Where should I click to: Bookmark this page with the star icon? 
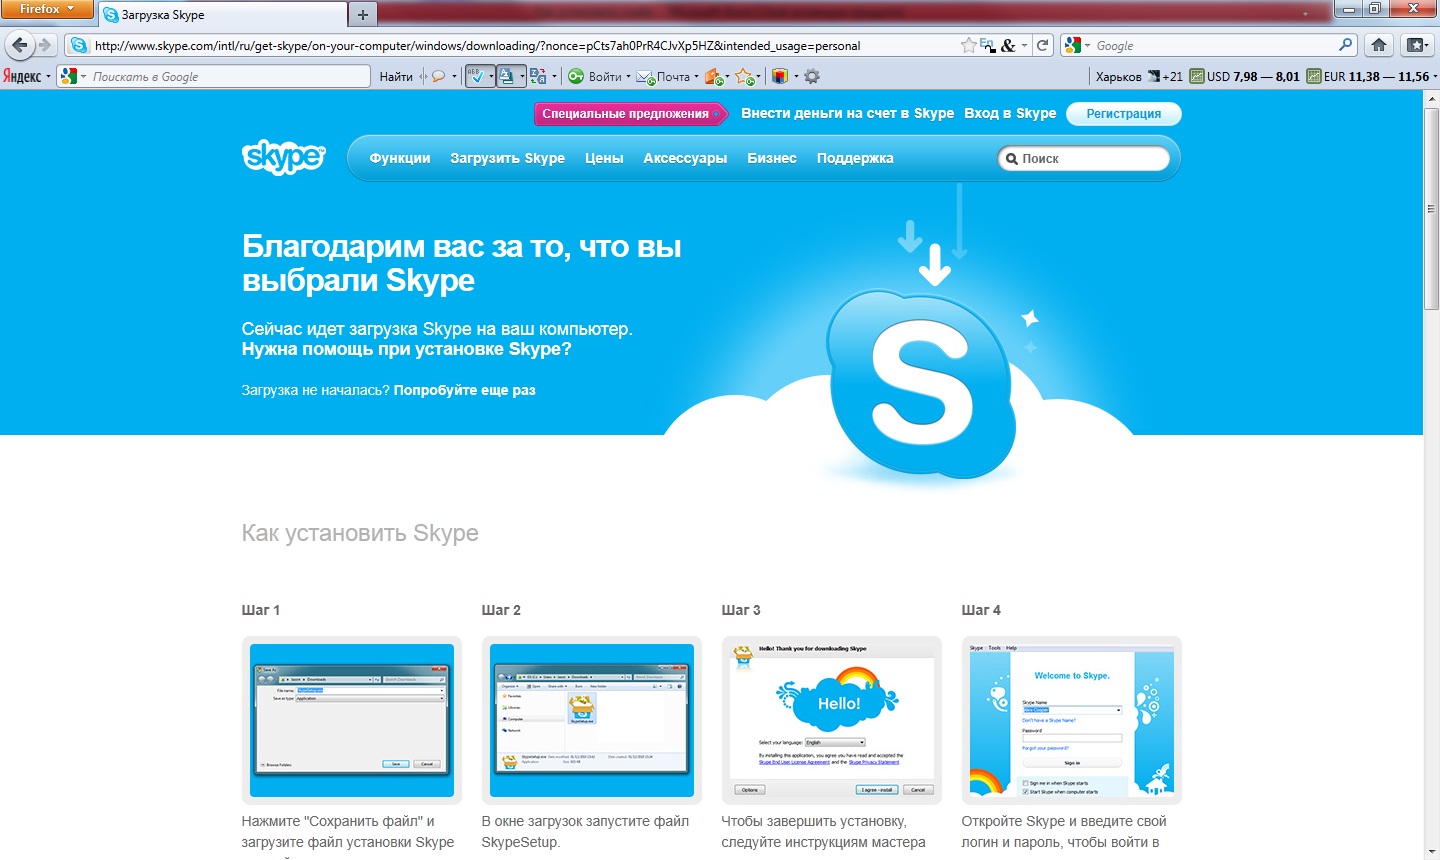click(x=968, y=45)
